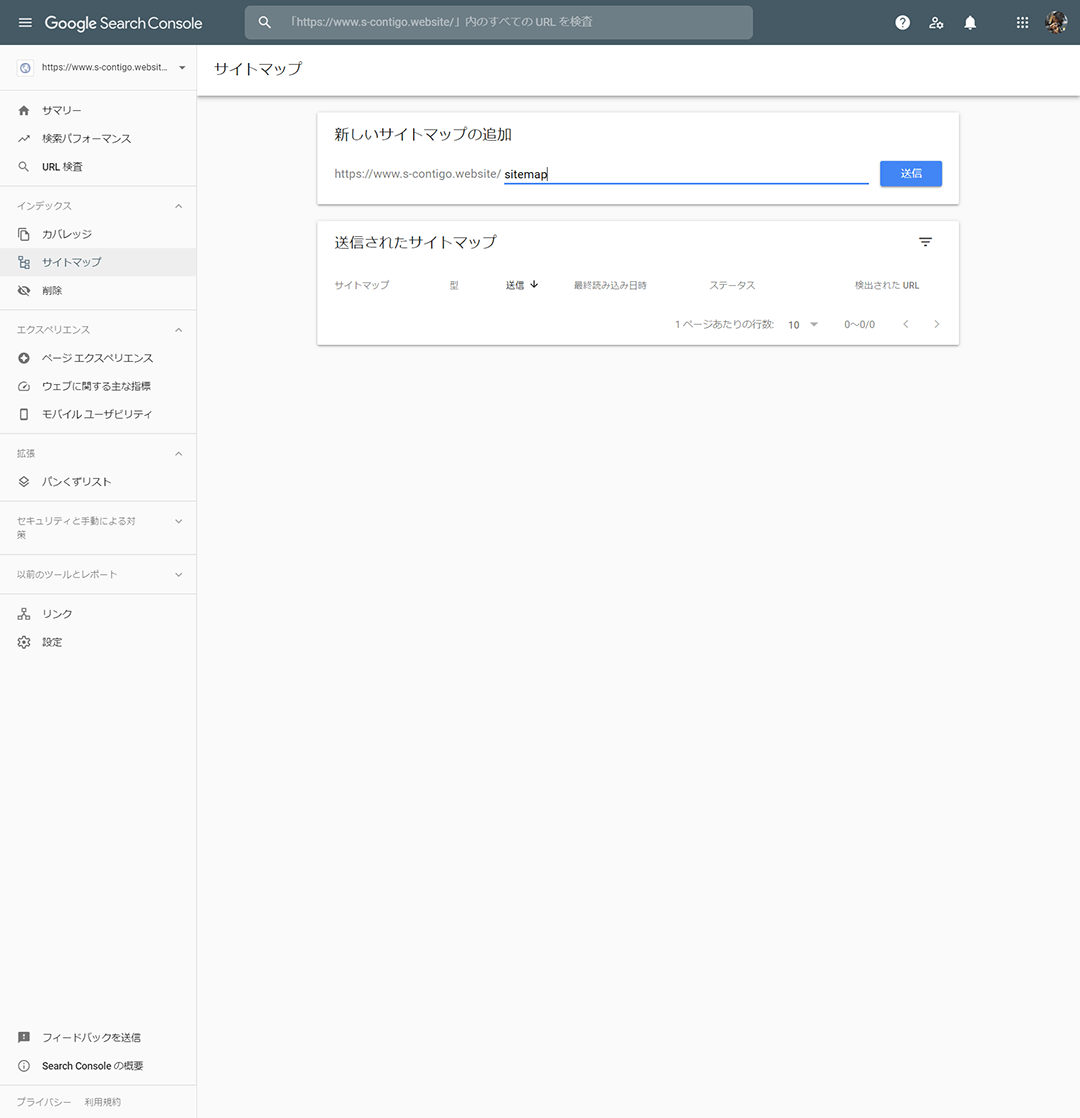
Task: Open the Google apps grid icon
Action: click(1022, 22)
